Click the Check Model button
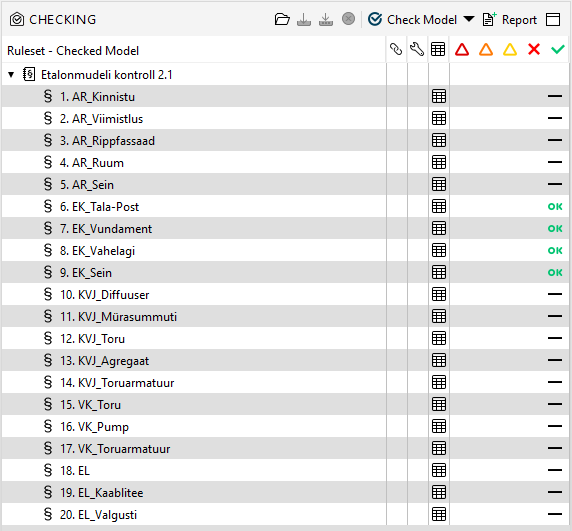572x531 pixels. click(x=412, y=19)
